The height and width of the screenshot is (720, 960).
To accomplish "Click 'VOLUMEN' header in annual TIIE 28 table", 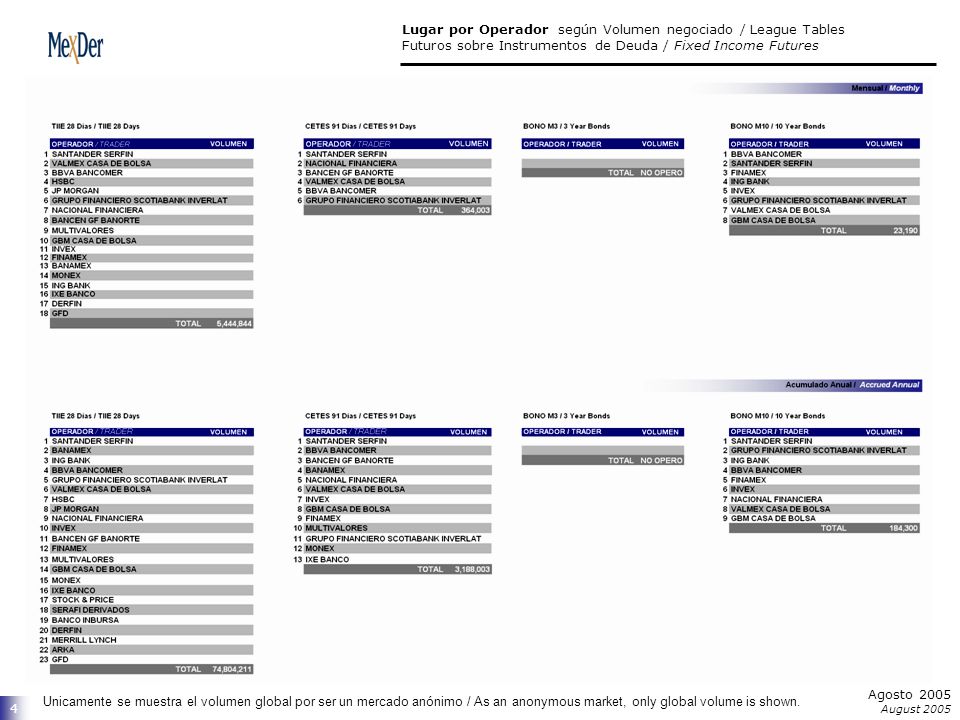I will coord(228,432).
